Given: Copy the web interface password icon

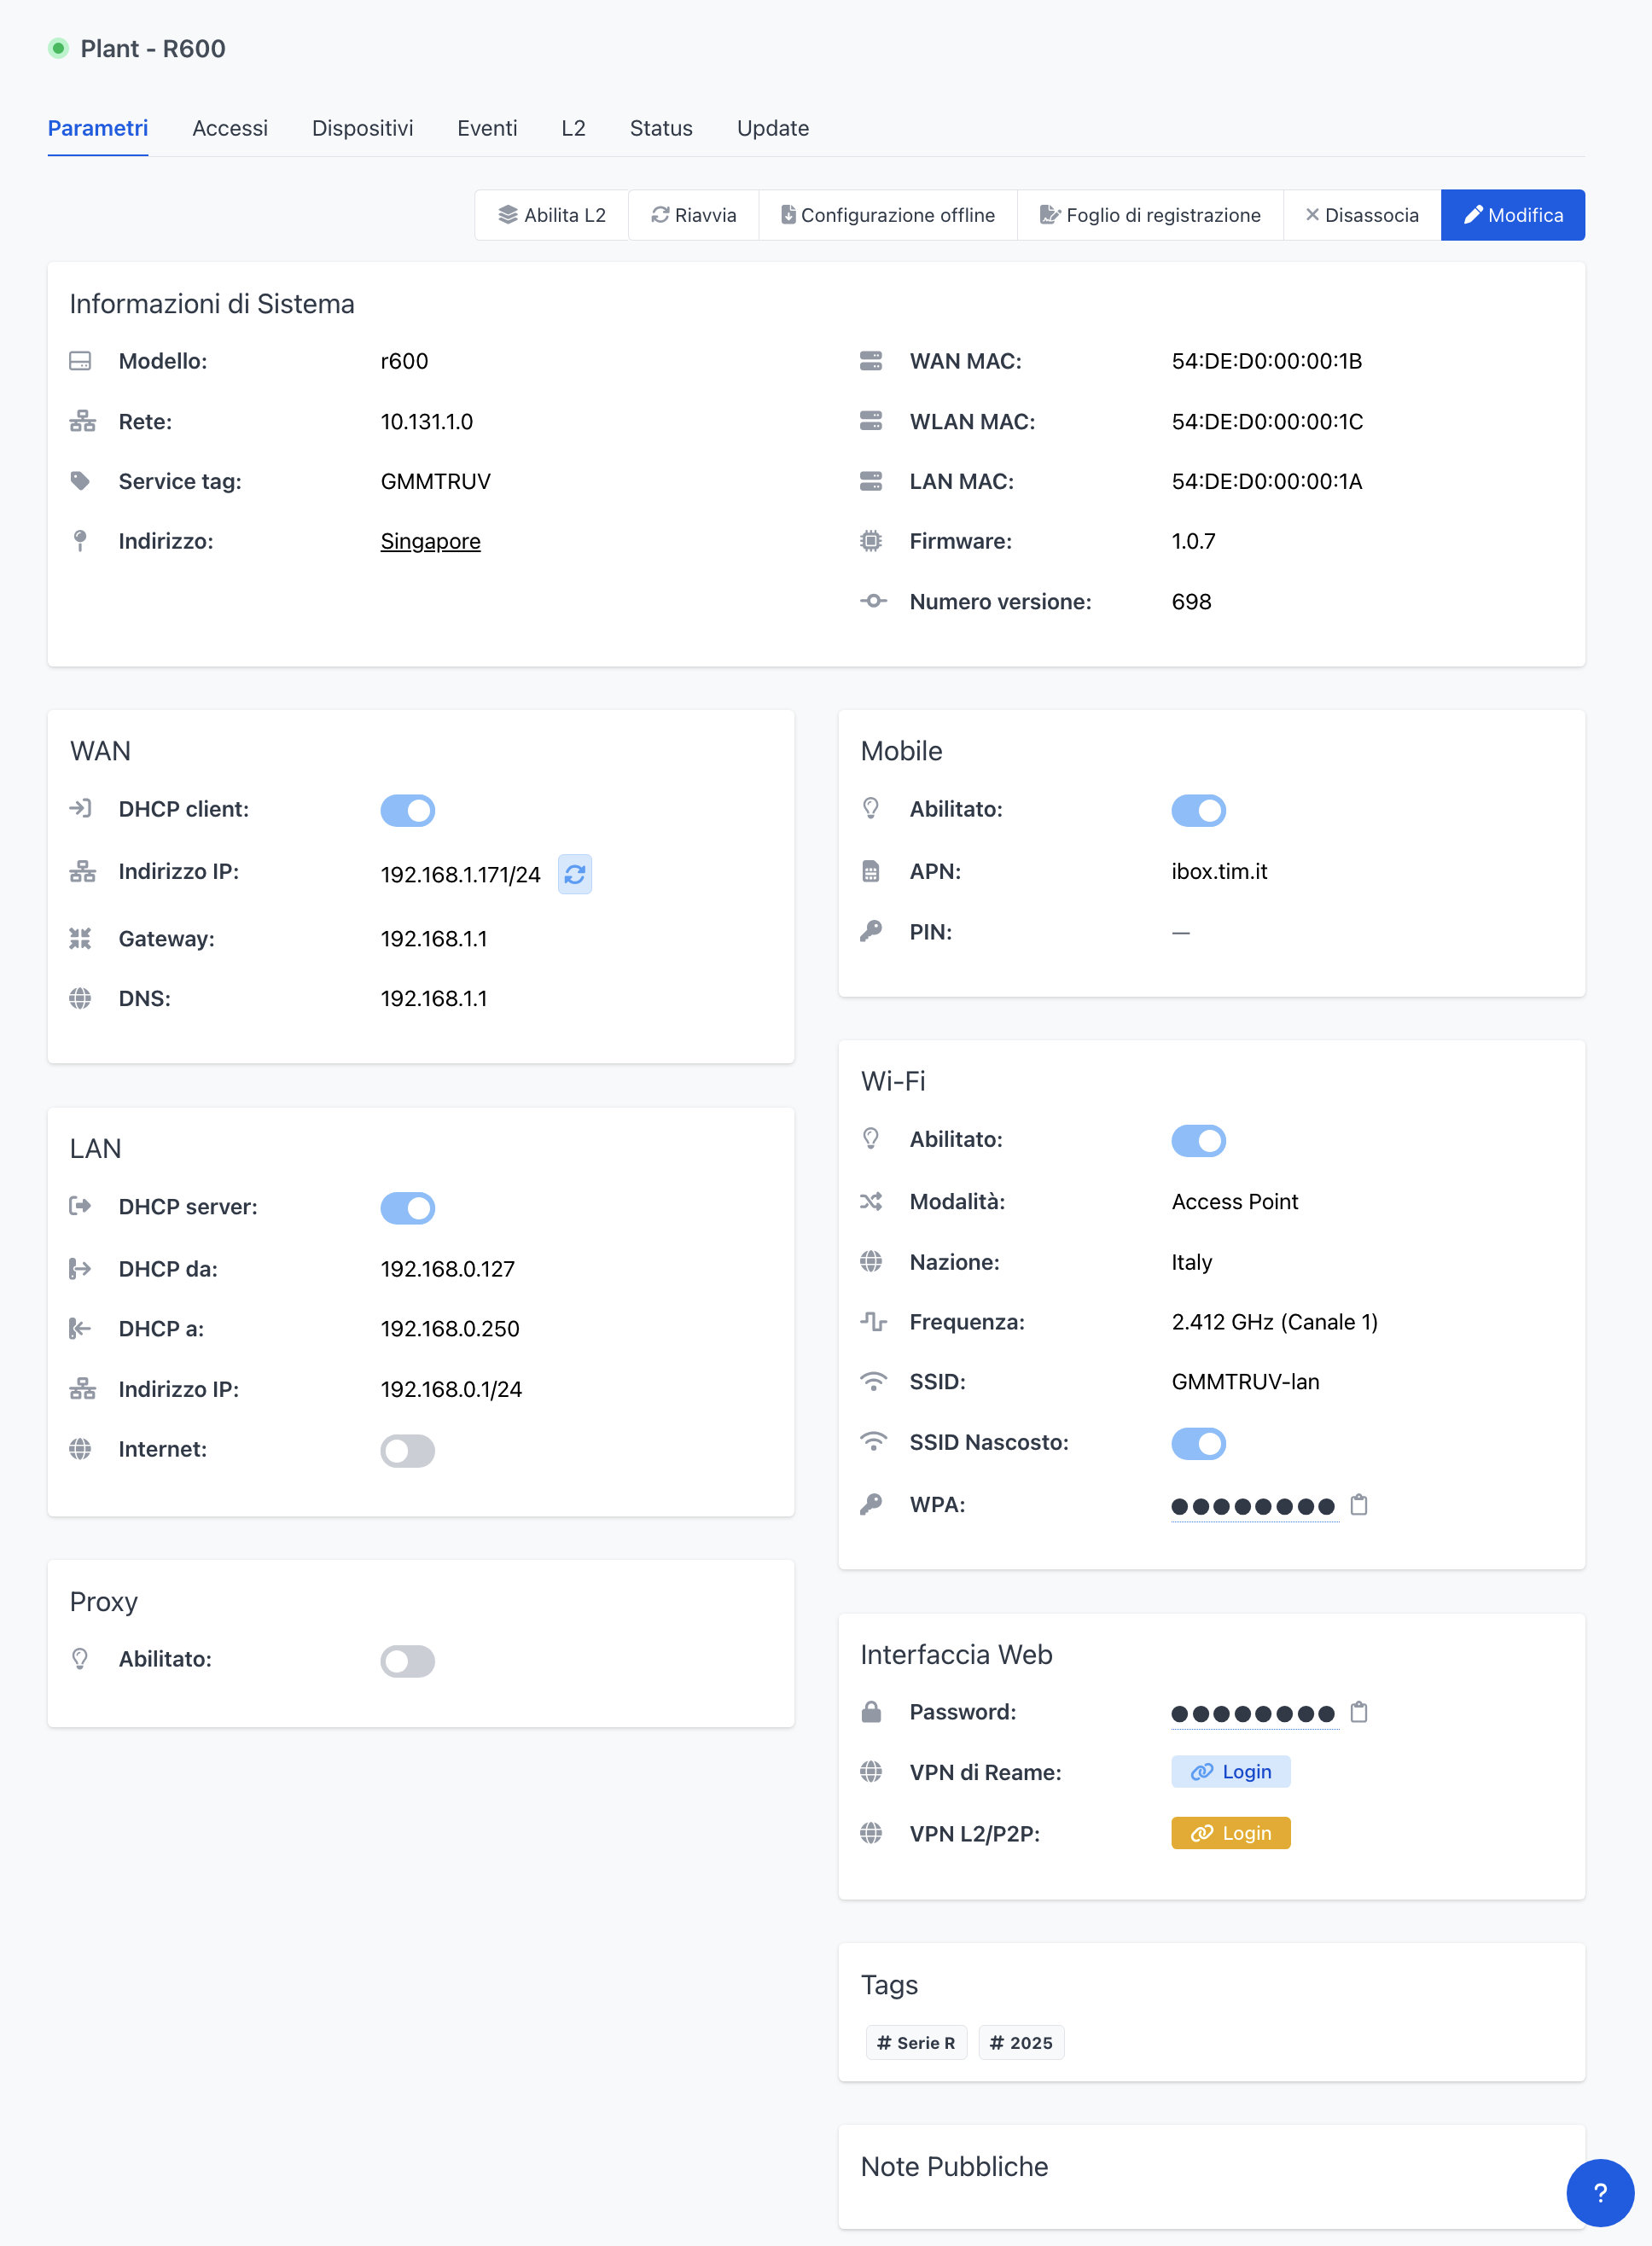Looking at the screenshot, I should [x=1358, y=1713].
